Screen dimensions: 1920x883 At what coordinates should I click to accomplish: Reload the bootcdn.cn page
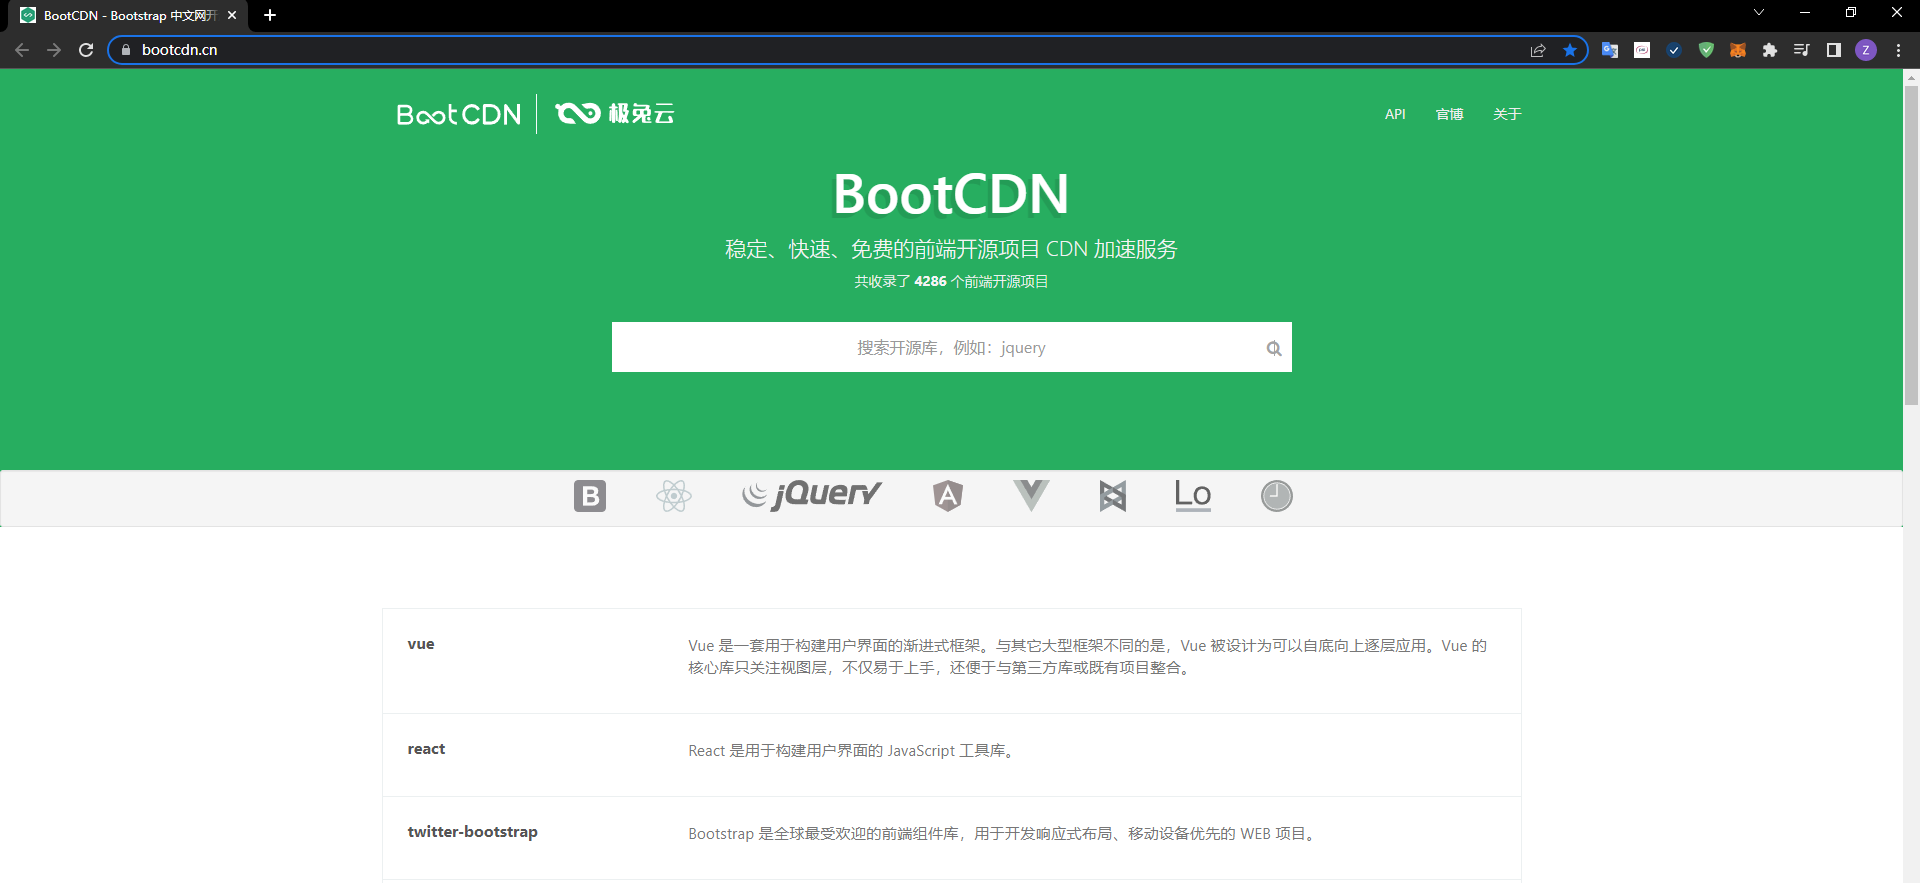[86, 50]
